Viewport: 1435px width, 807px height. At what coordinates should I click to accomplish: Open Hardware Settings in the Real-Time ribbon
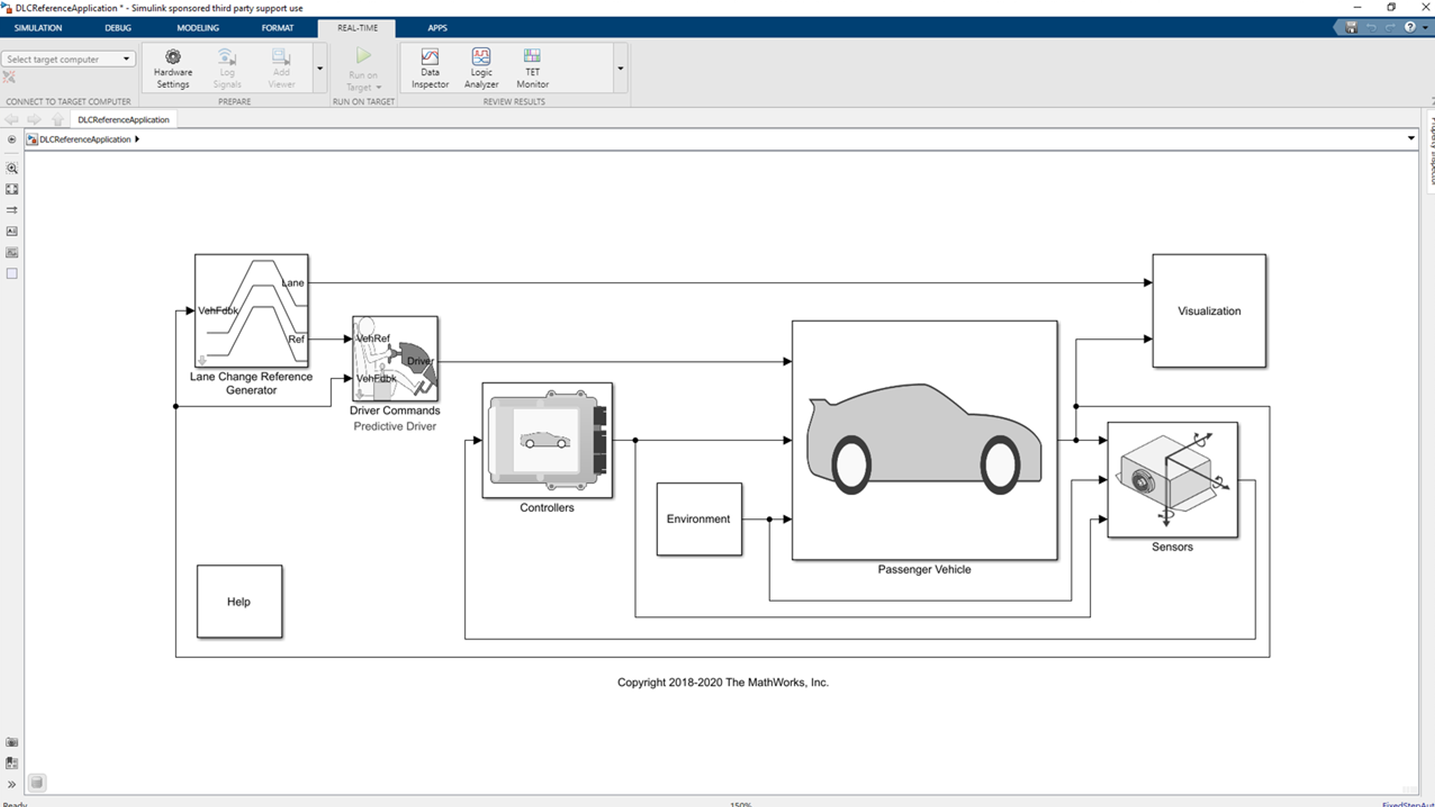pos(172,67)
